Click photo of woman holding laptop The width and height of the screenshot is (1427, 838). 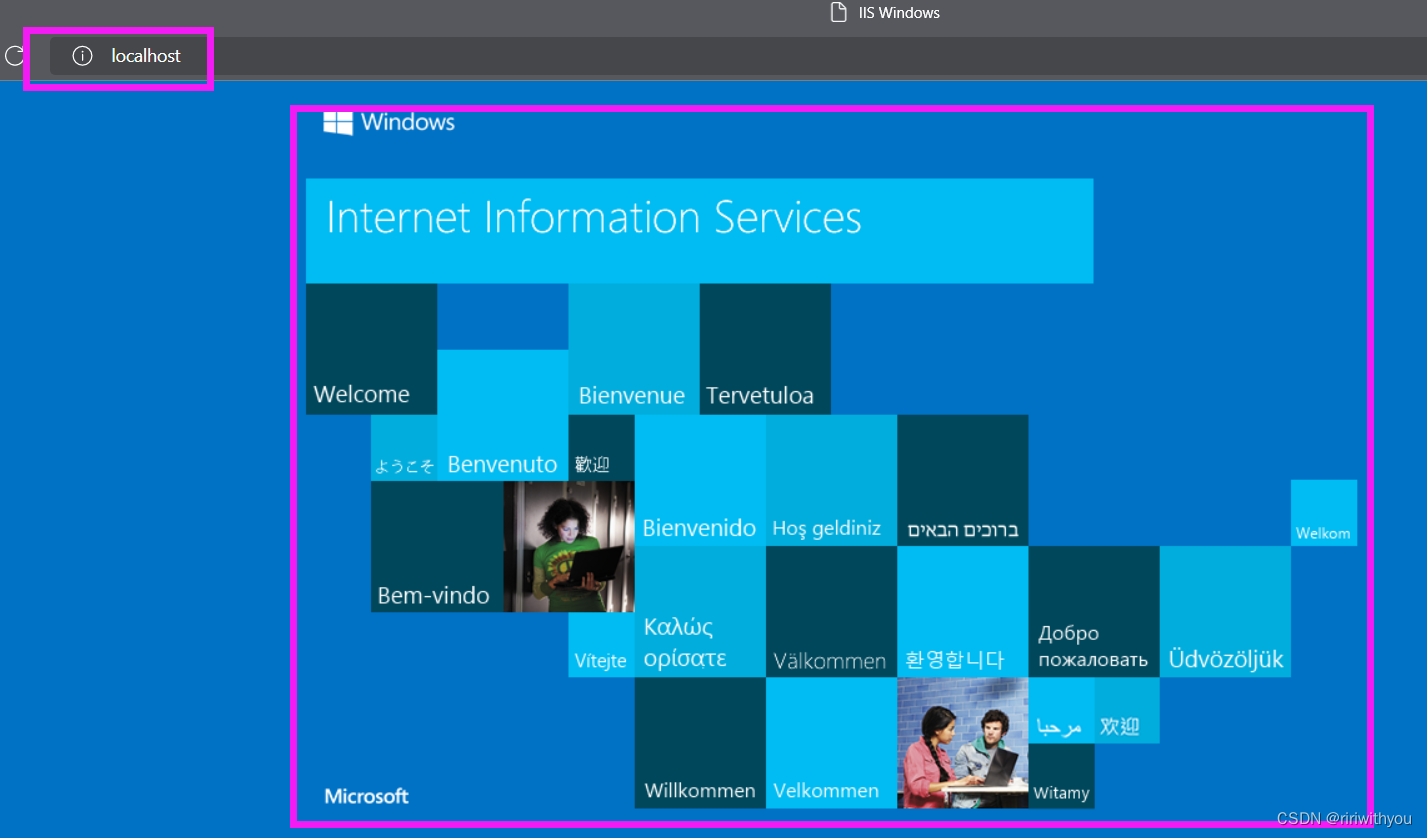569,546
